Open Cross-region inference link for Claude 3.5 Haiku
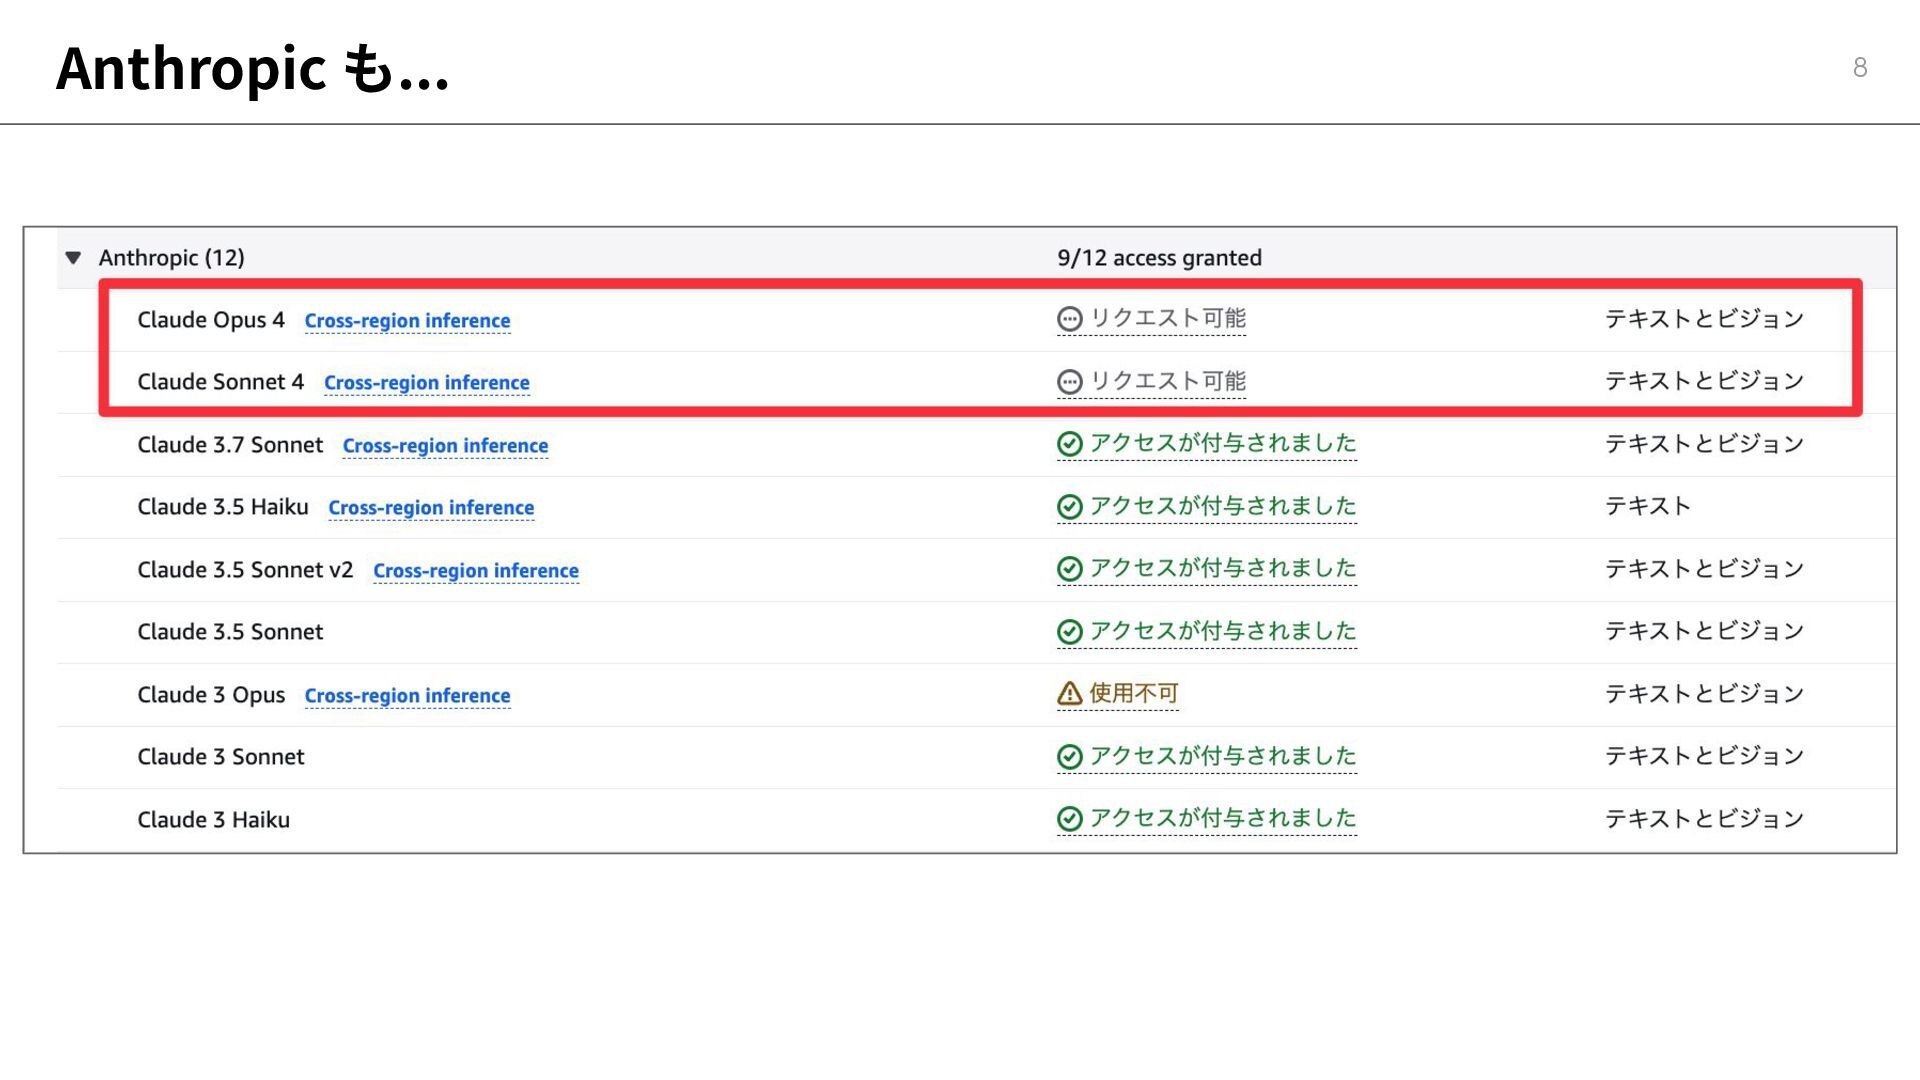 pos(431,508)
